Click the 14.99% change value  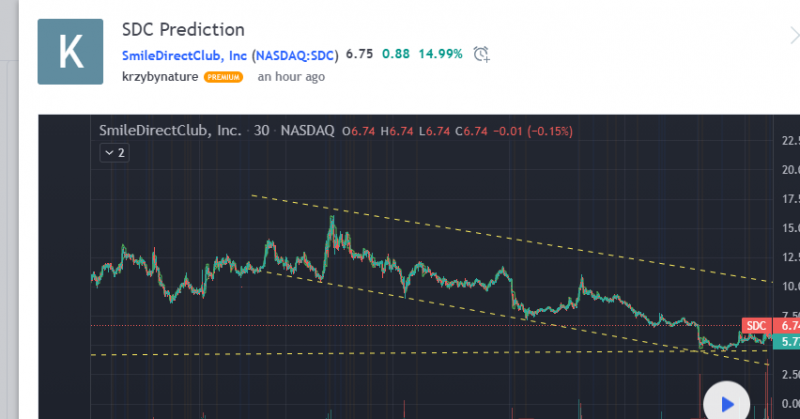[440, 54]
